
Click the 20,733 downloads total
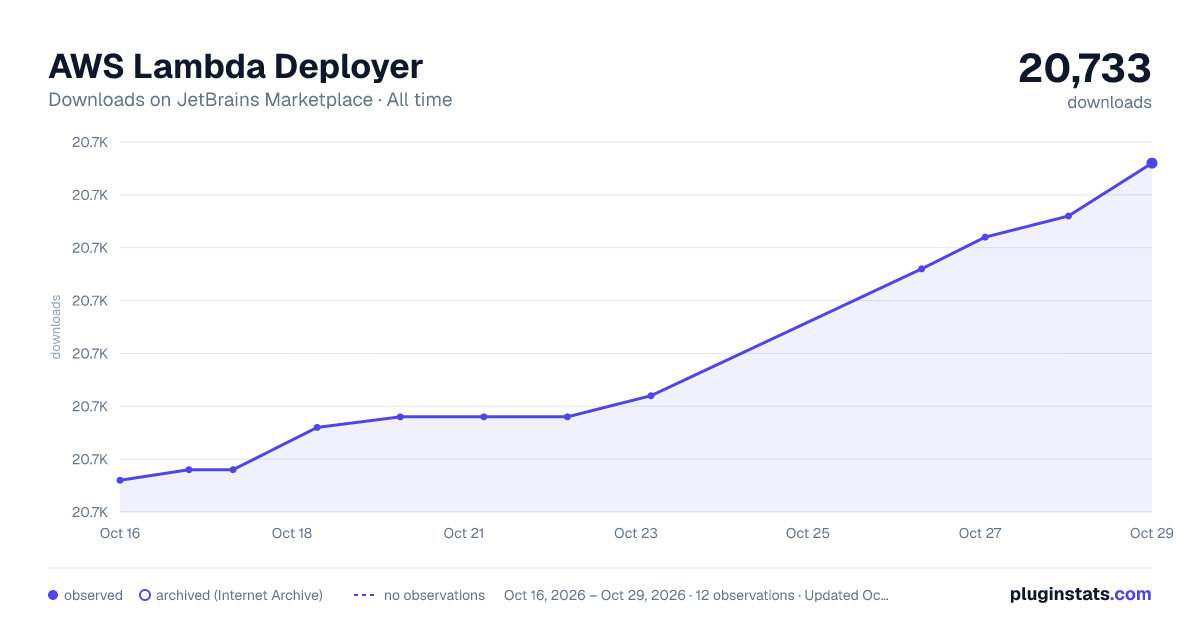point(1085,69)
